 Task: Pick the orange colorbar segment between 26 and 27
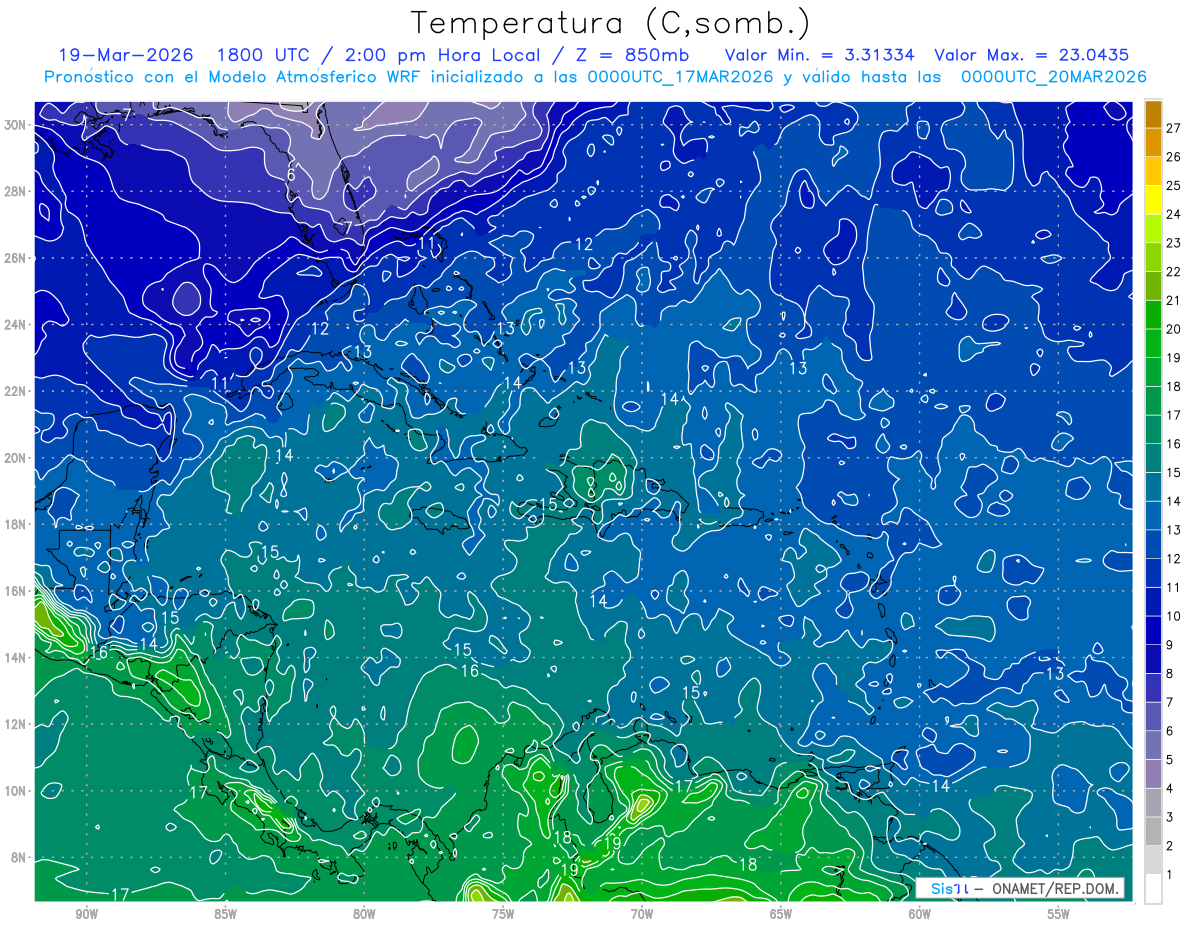point(1153,143)
